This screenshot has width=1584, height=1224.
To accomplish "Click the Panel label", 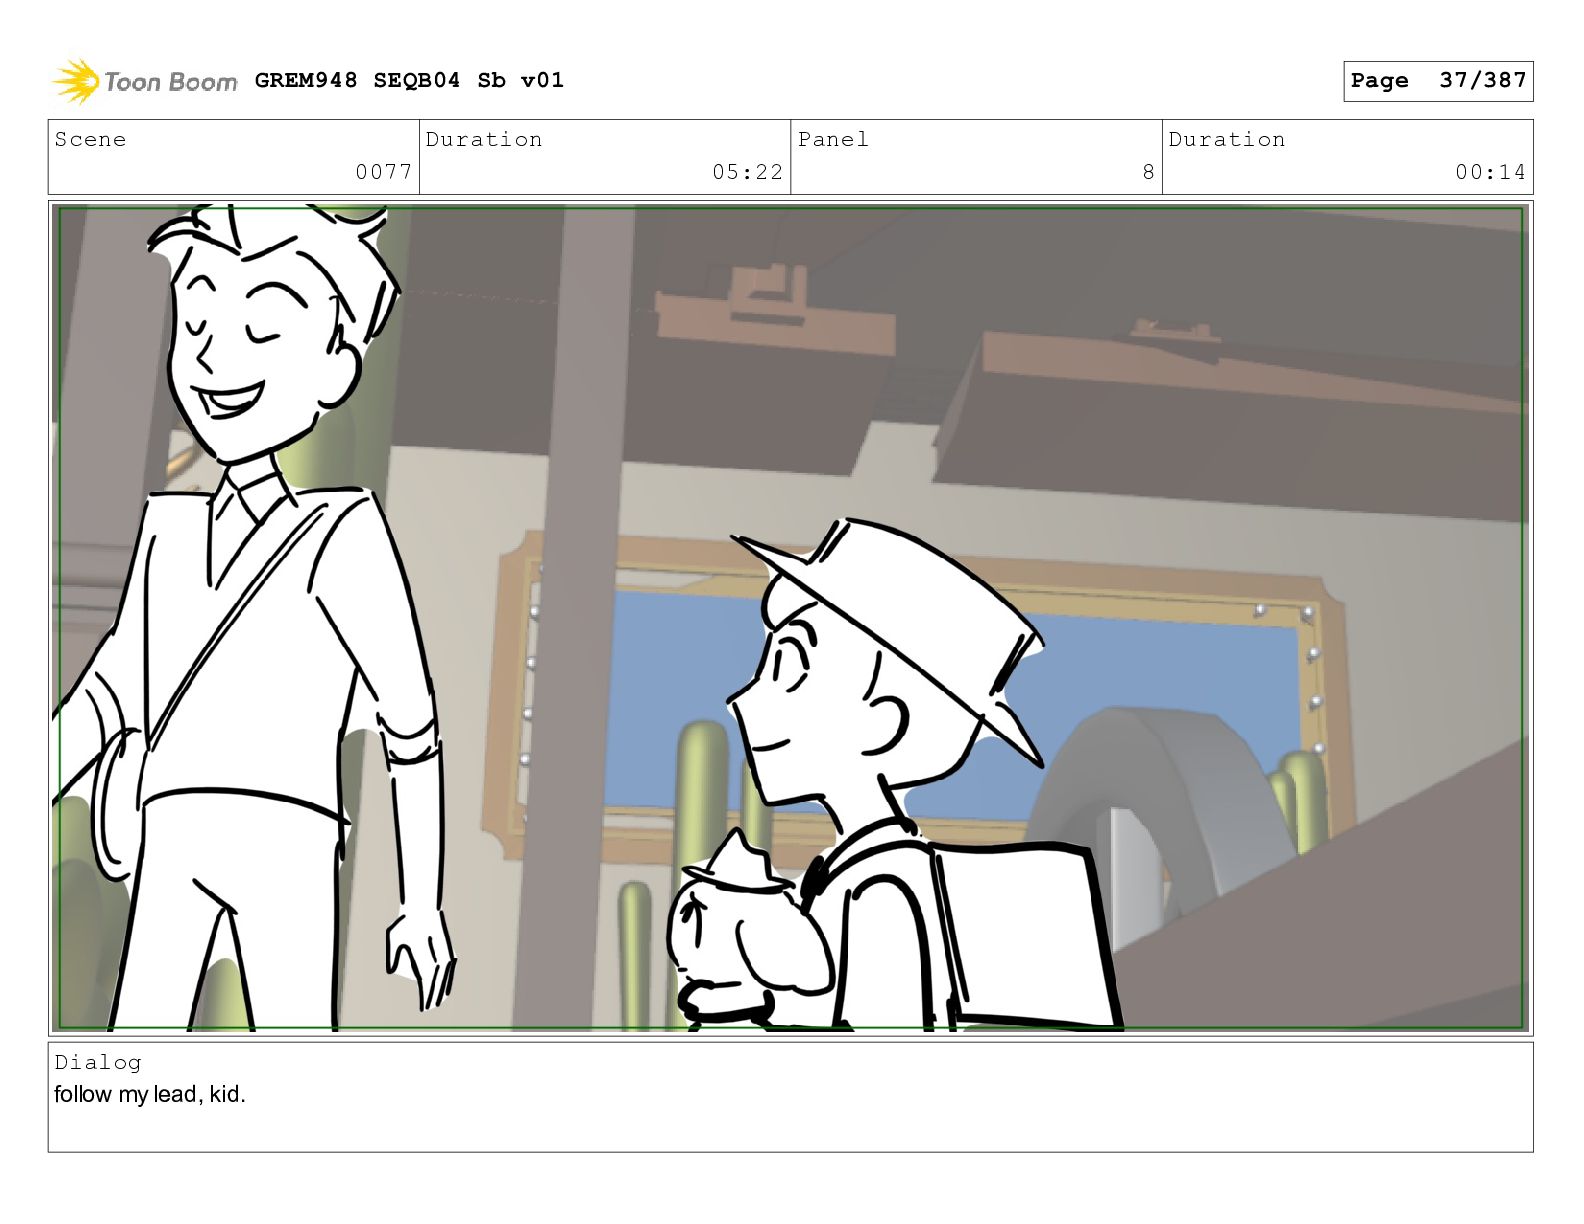I will 833,139.
